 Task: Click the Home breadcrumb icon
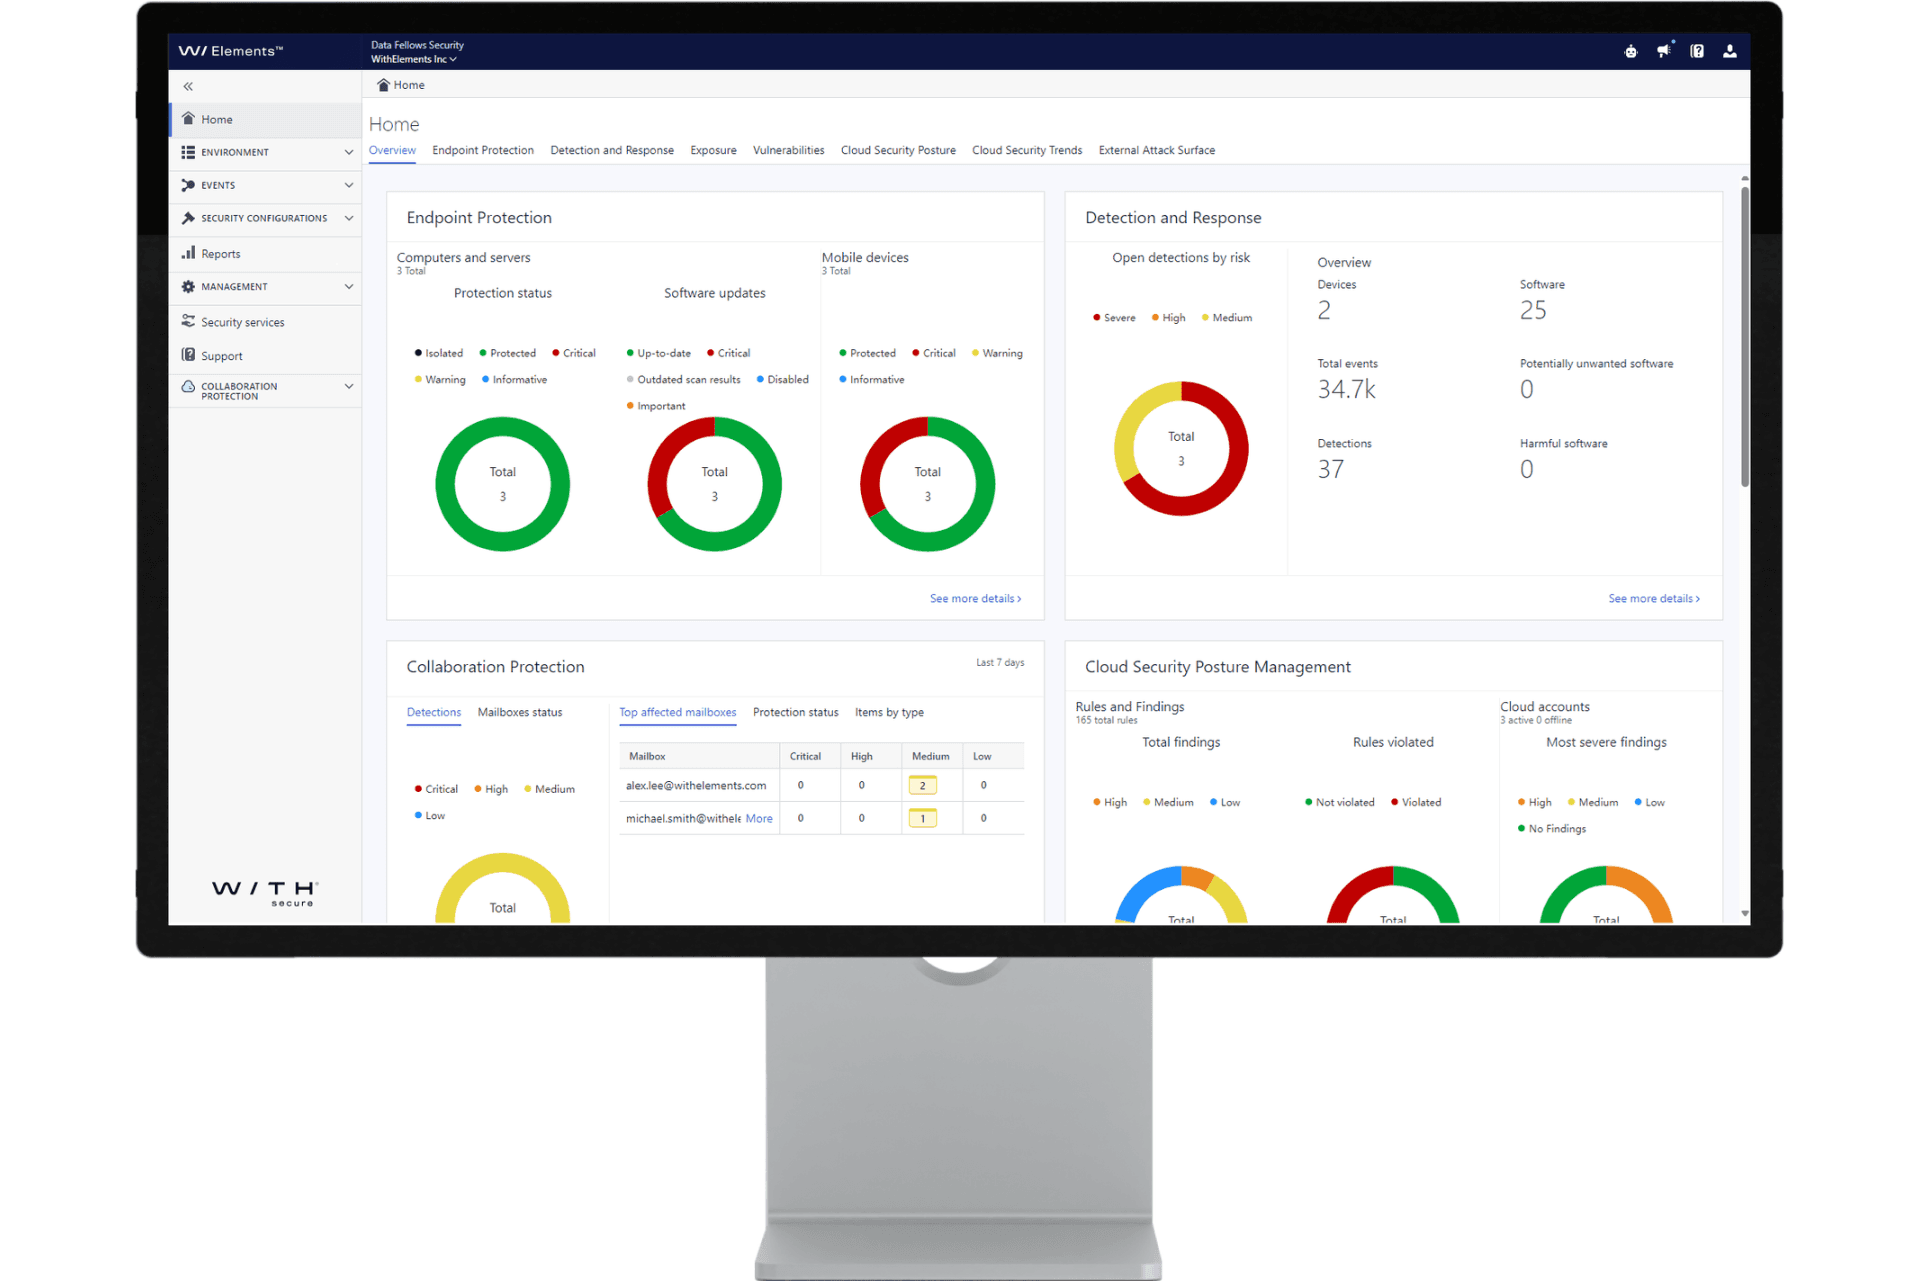tap(383, 85)
